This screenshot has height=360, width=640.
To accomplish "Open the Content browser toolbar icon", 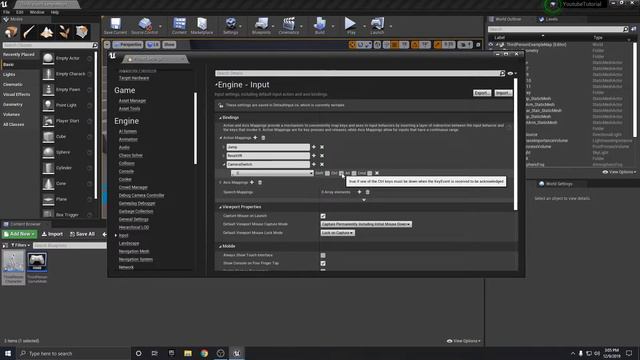I will 179,26.
